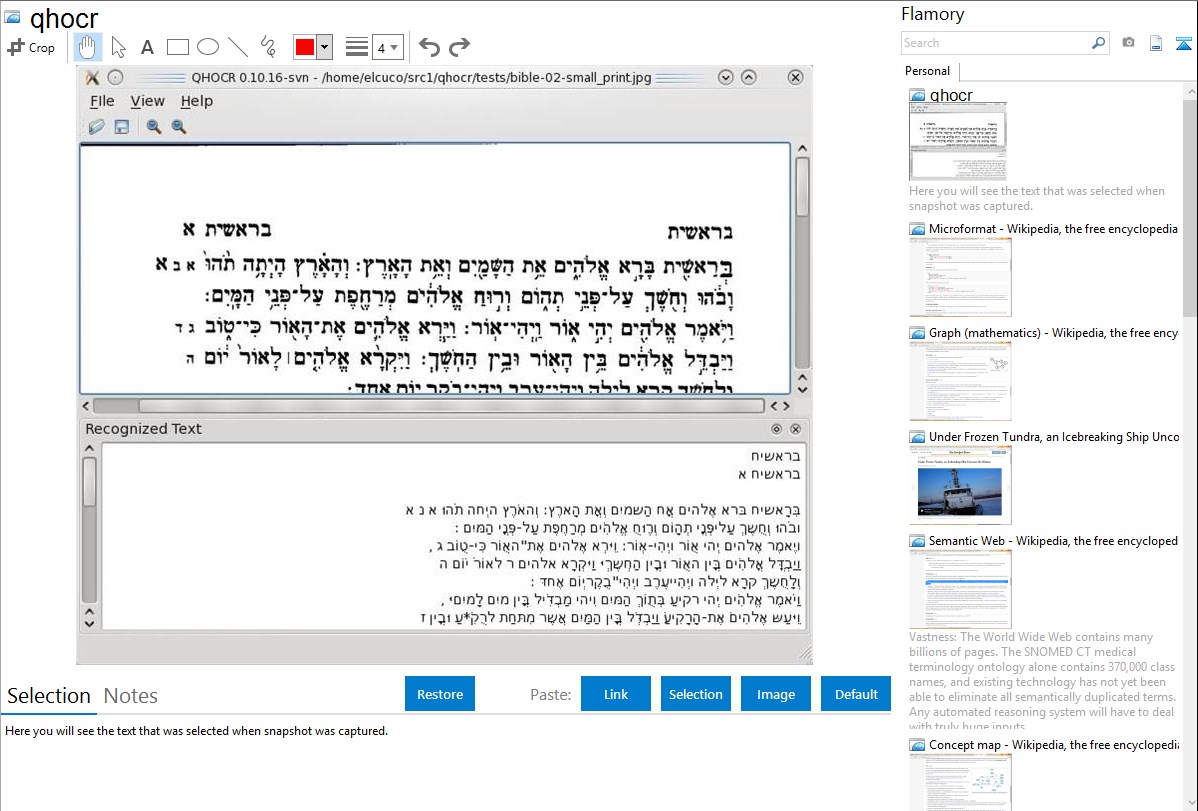The image size is (1198, 811).
Task: Click the 'Recognized Text' panel title
Action: pyautogui.click(x=144, y=429)
